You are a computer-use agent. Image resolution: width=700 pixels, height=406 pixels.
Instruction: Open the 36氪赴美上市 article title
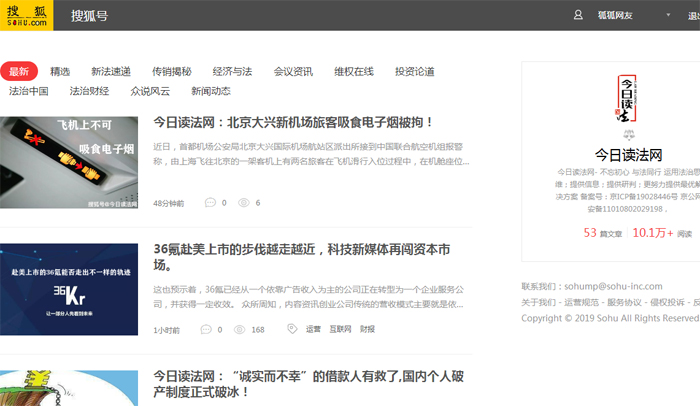tap(302, 257)
